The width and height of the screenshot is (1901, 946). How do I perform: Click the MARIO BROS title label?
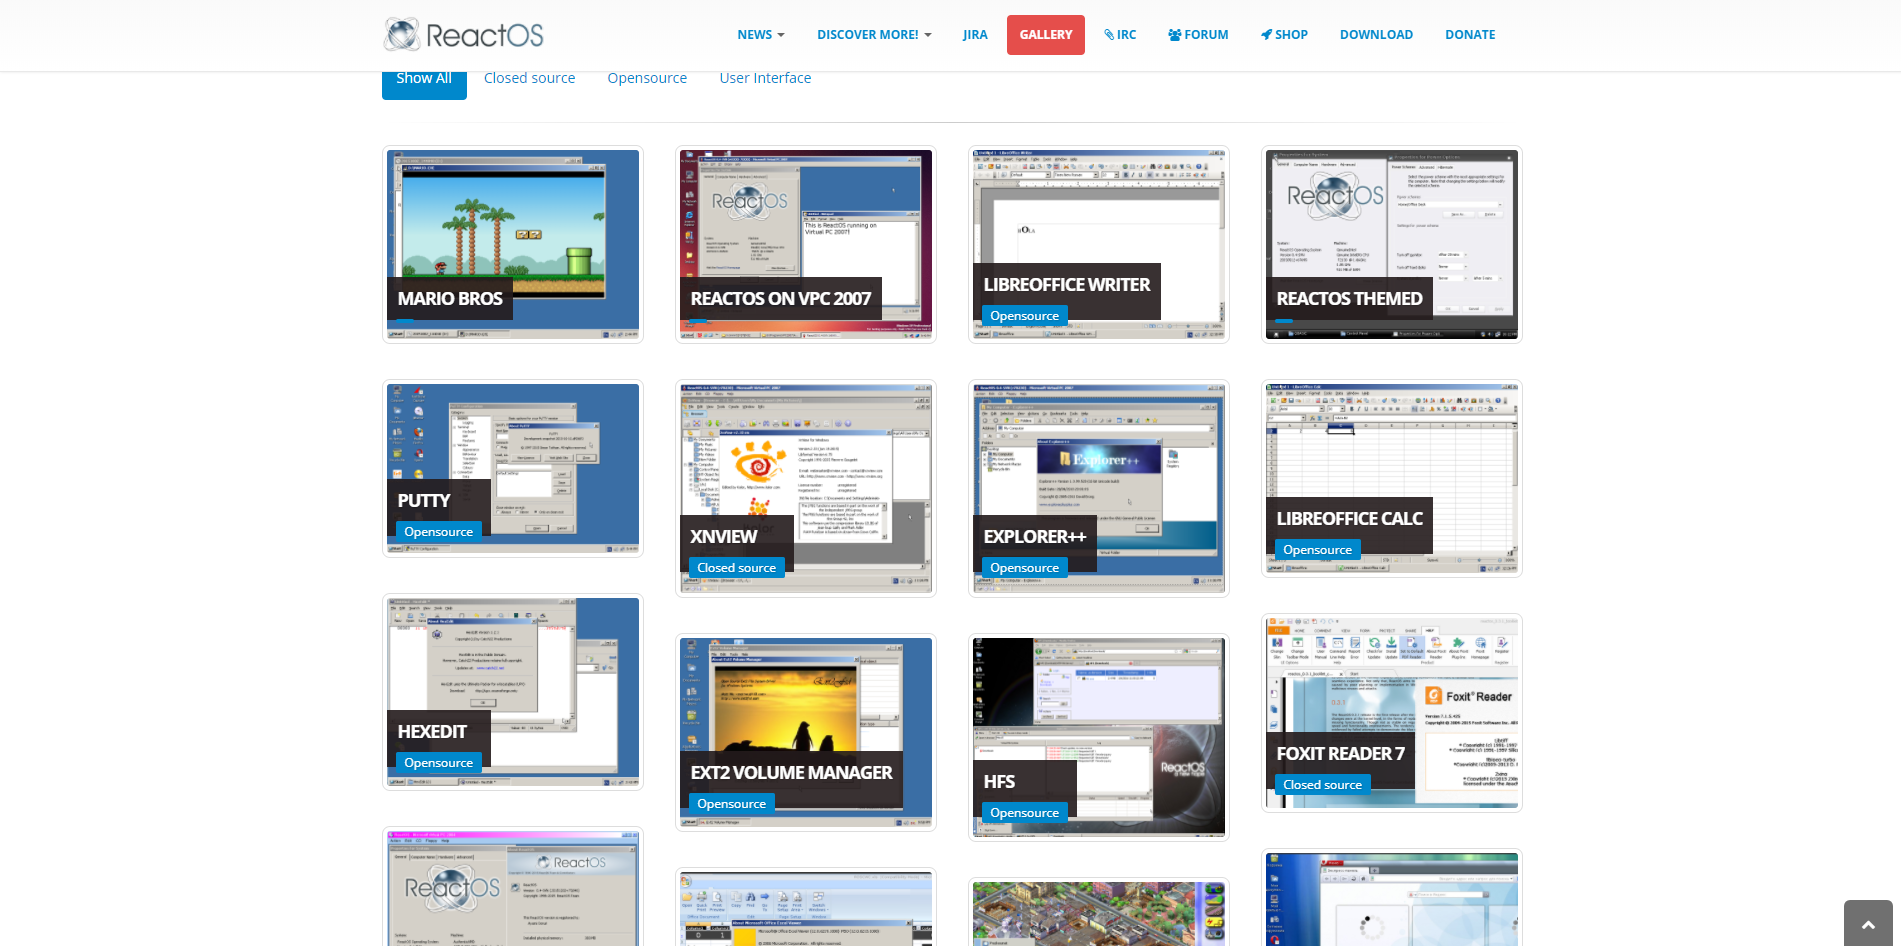point(450,299)
